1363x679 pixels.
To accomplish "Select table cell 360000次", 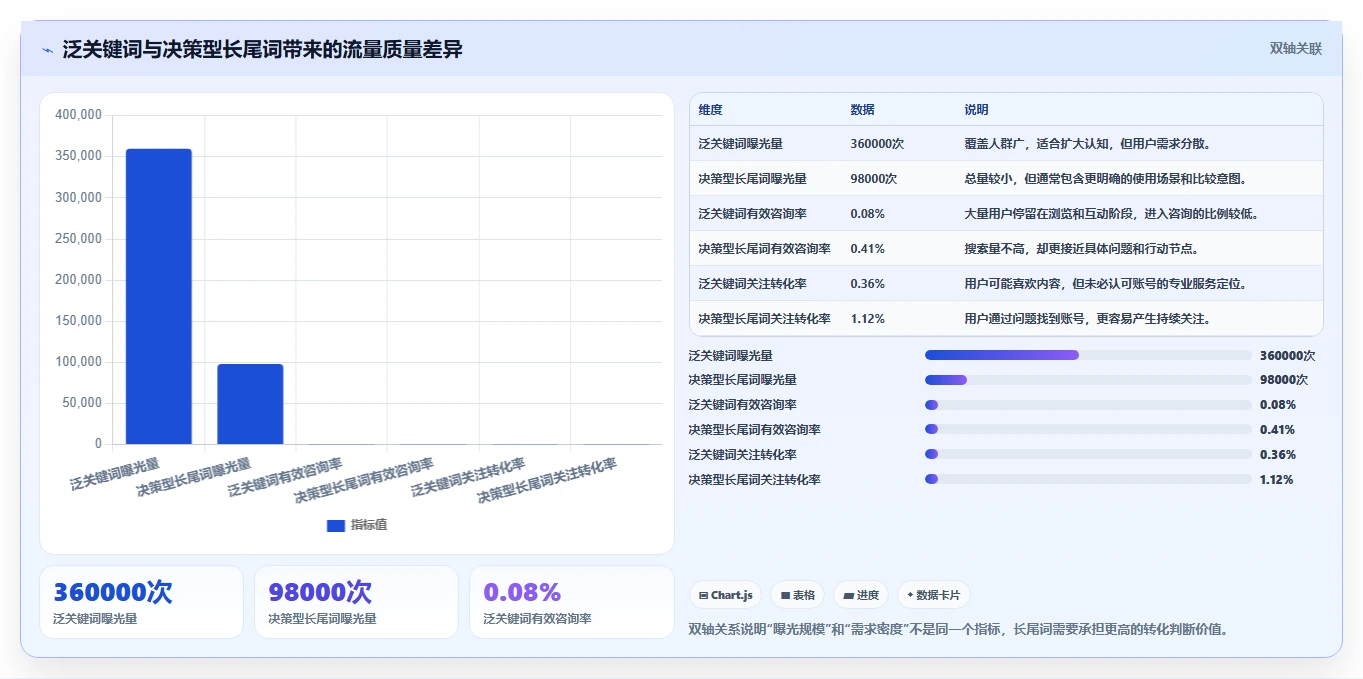I will [x=877, y=144].
